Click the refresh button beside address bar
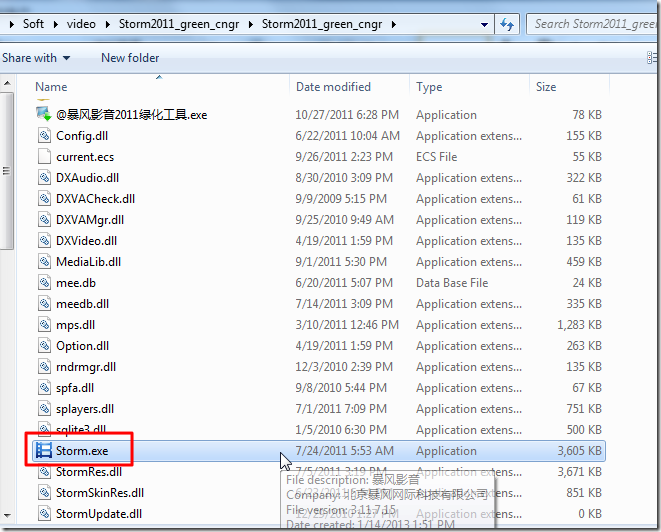661x532 pixels. tap(507, 24)
